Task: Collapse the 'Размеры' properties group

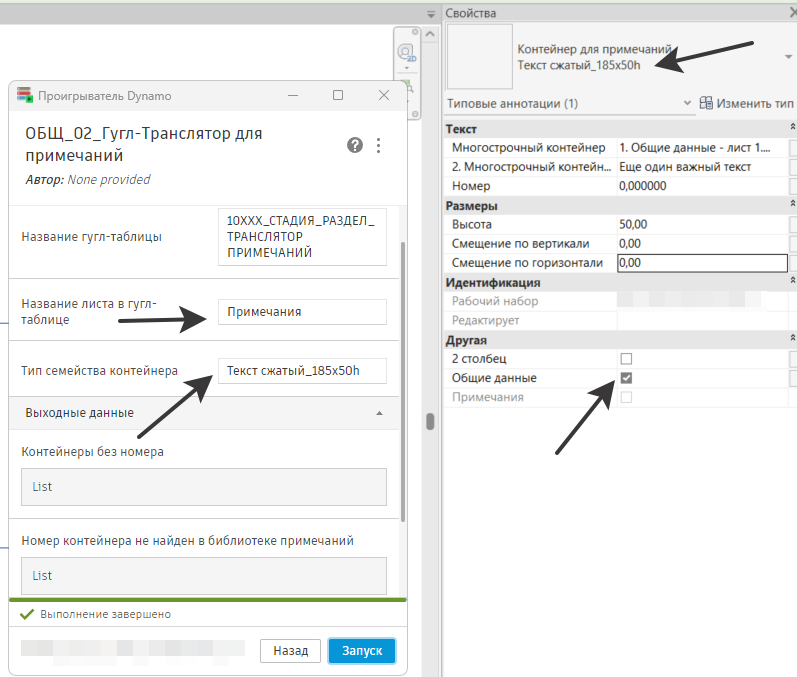Action: point(792,206)
